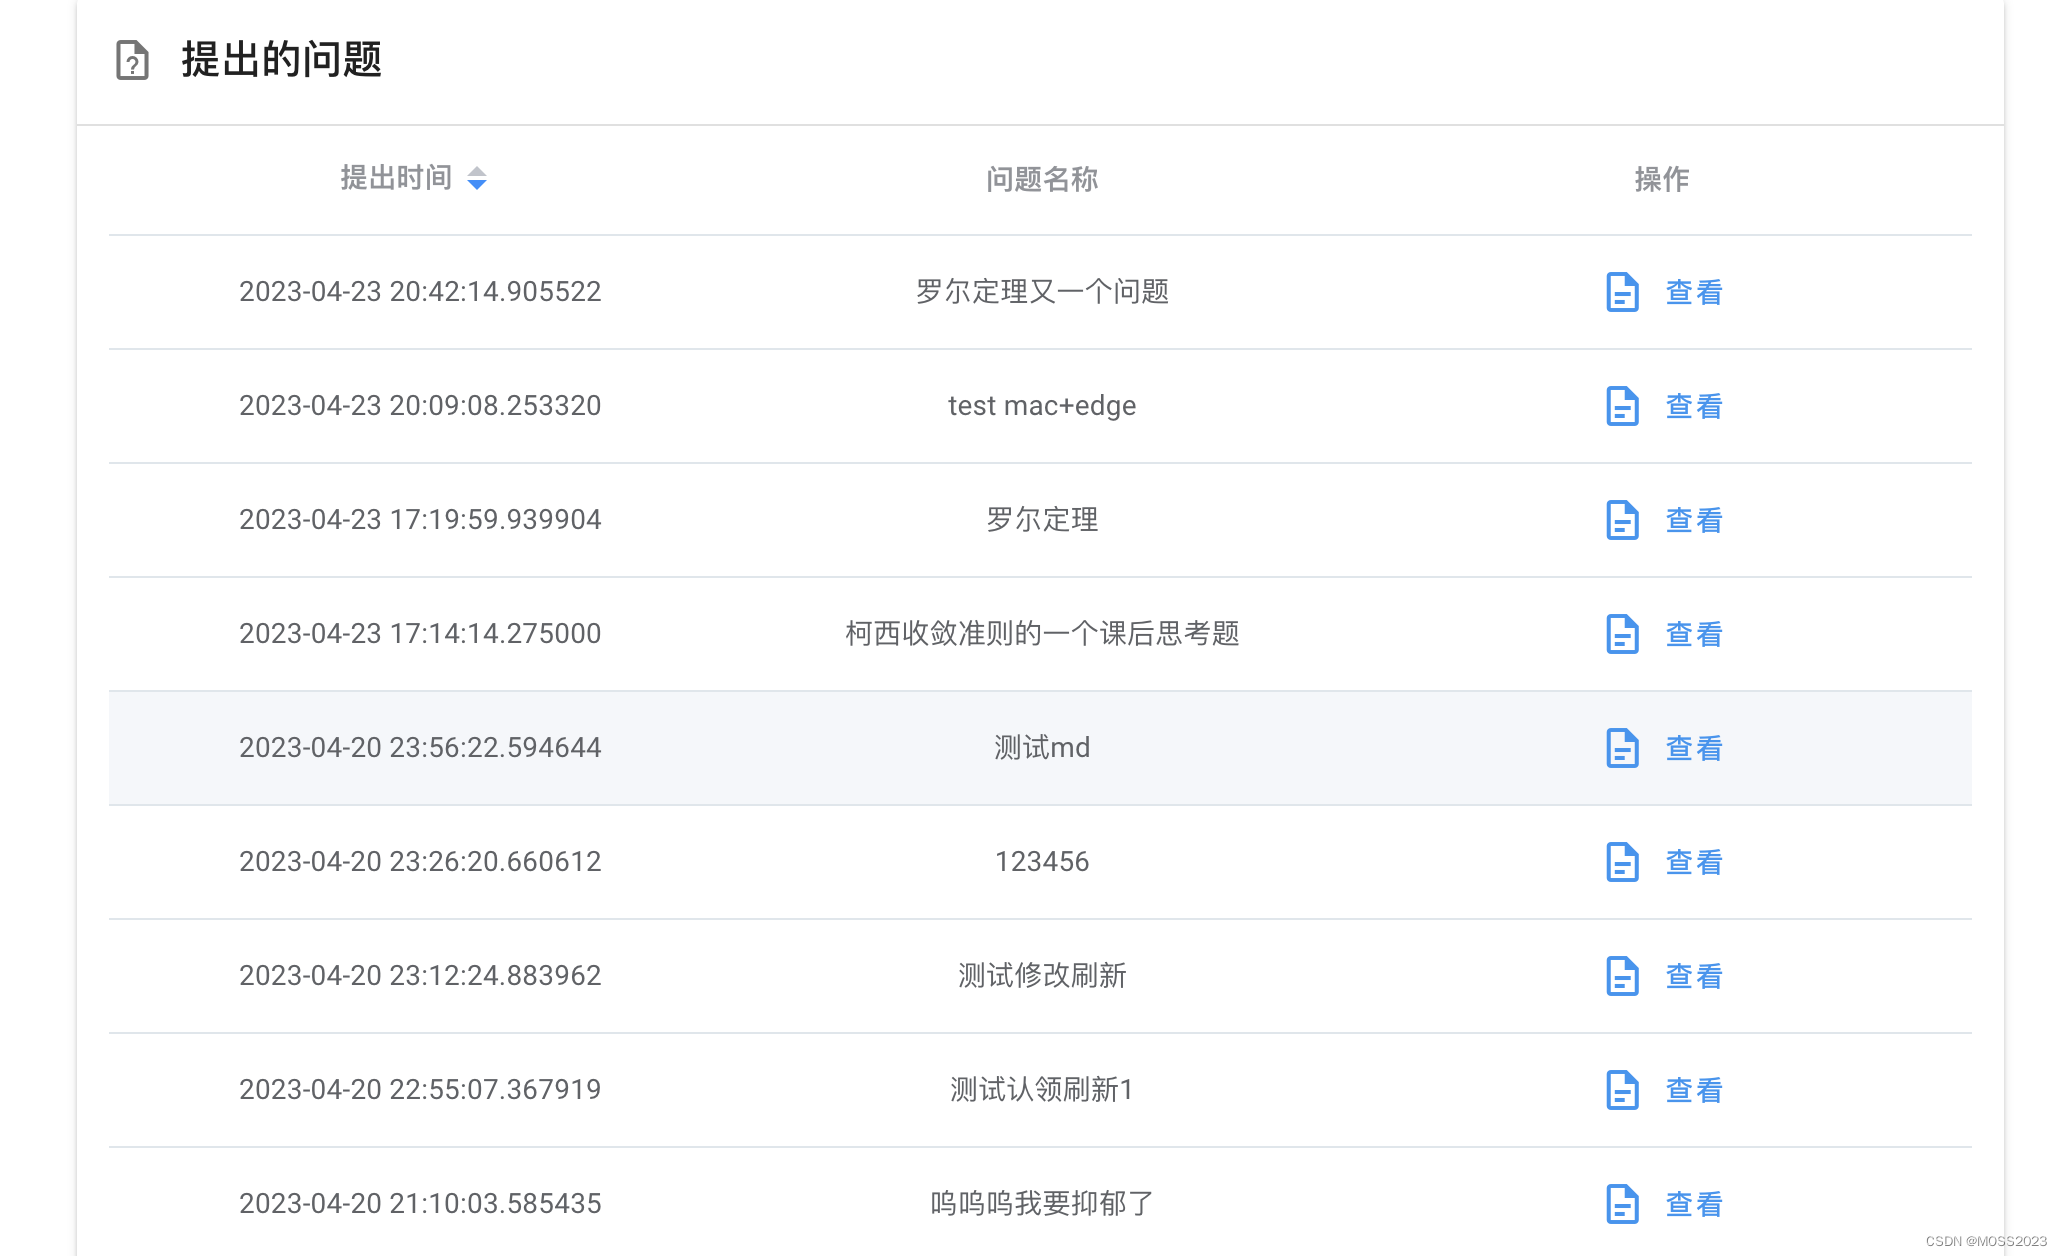Open 查看 link for 呜呜呜我要抑郁了
The image size is (2062, 1256).
(x=1693, y=1204)
